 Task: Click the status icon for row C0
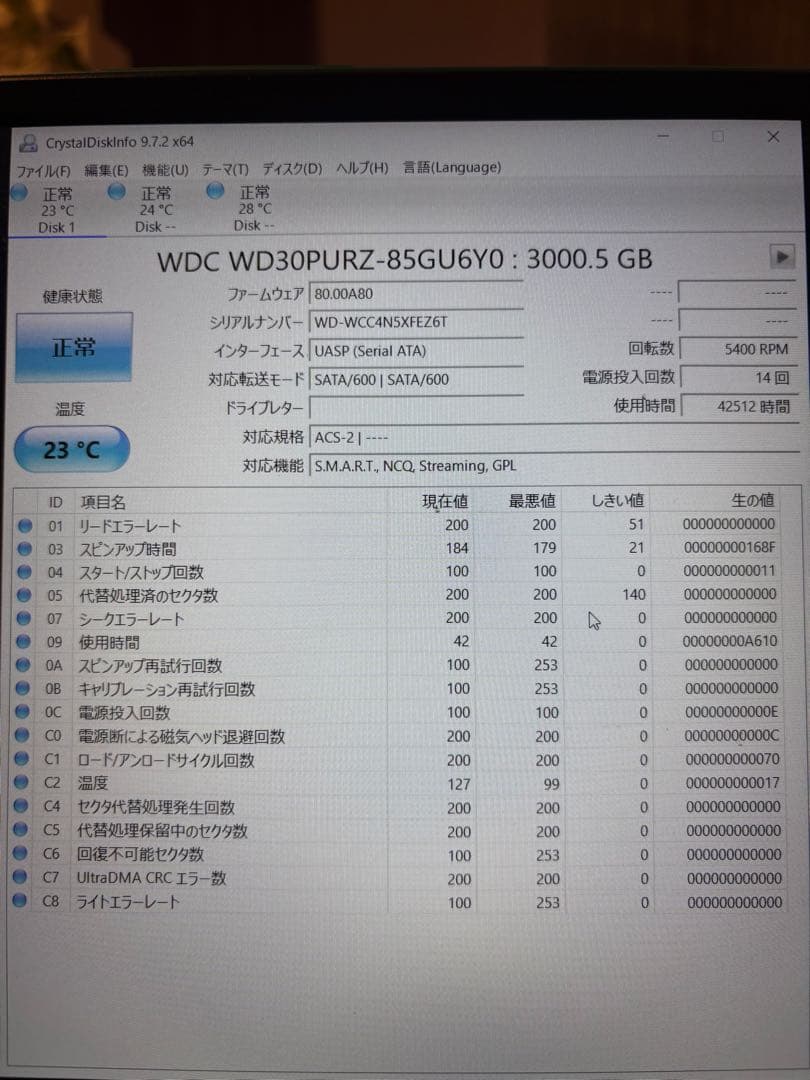pos(22,736)
